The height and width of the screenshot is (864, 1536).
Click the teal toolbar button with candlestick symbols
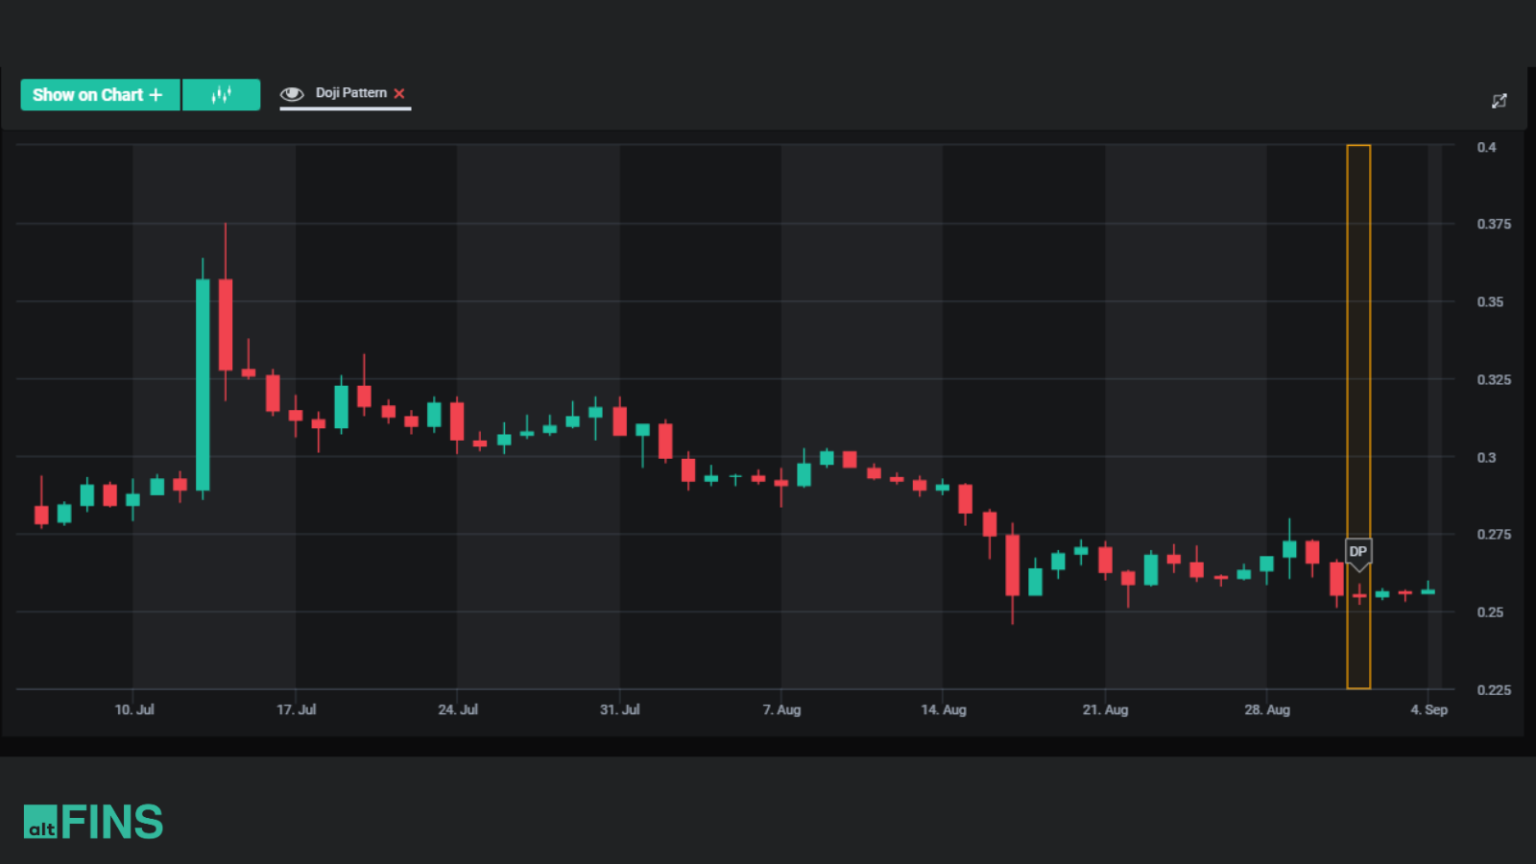pyautogui.click(x=221, y=94)
